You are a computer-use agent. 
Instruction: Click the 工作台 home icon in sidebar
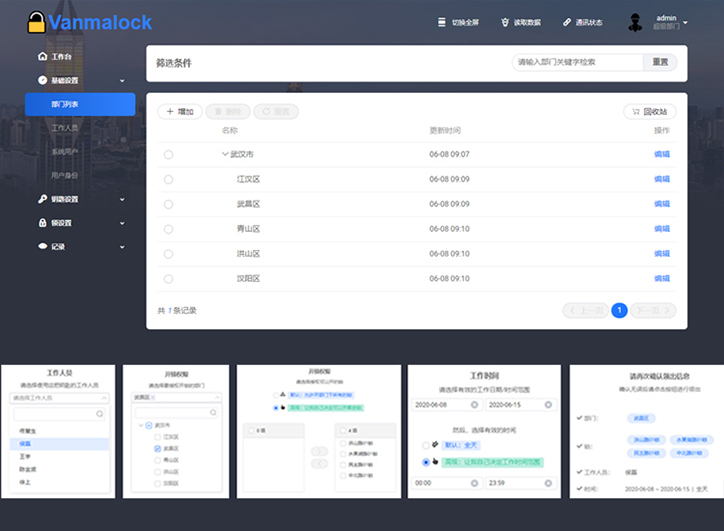[42, 57]
